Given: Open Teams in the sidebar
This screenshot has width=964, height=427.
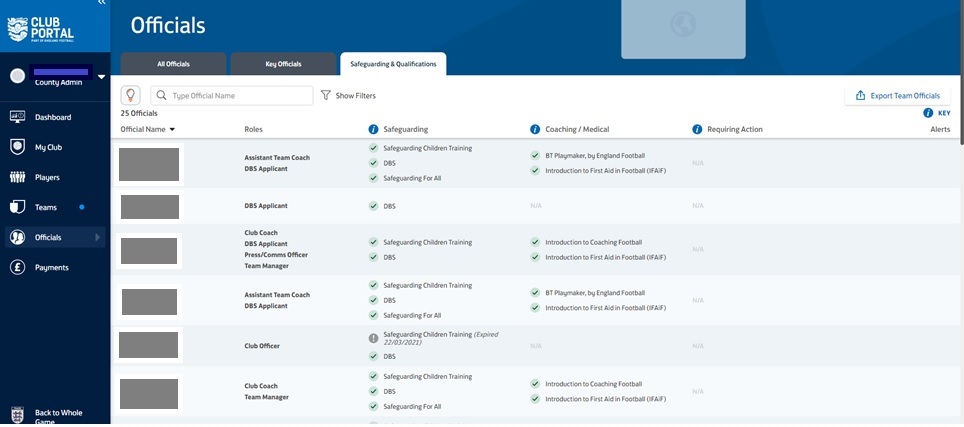Looking at the screenshot, I should (x=46, y=207).
